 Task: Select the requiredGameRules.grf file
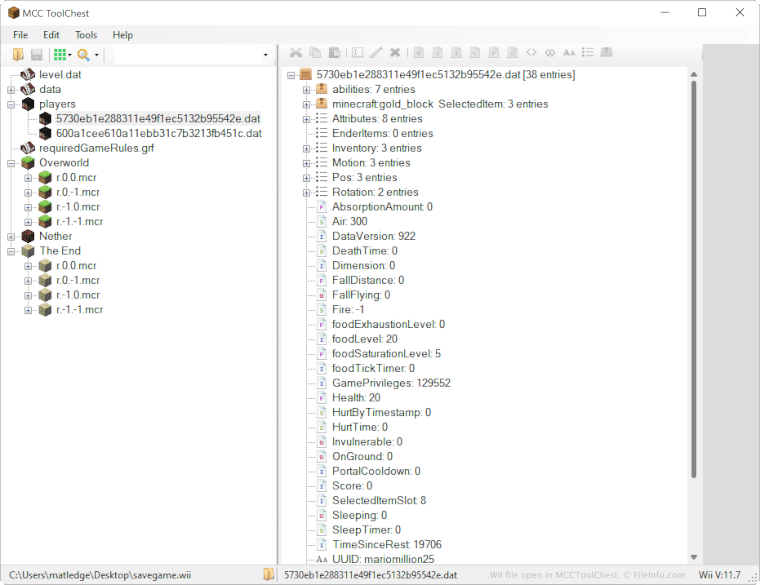coord(96,148)
